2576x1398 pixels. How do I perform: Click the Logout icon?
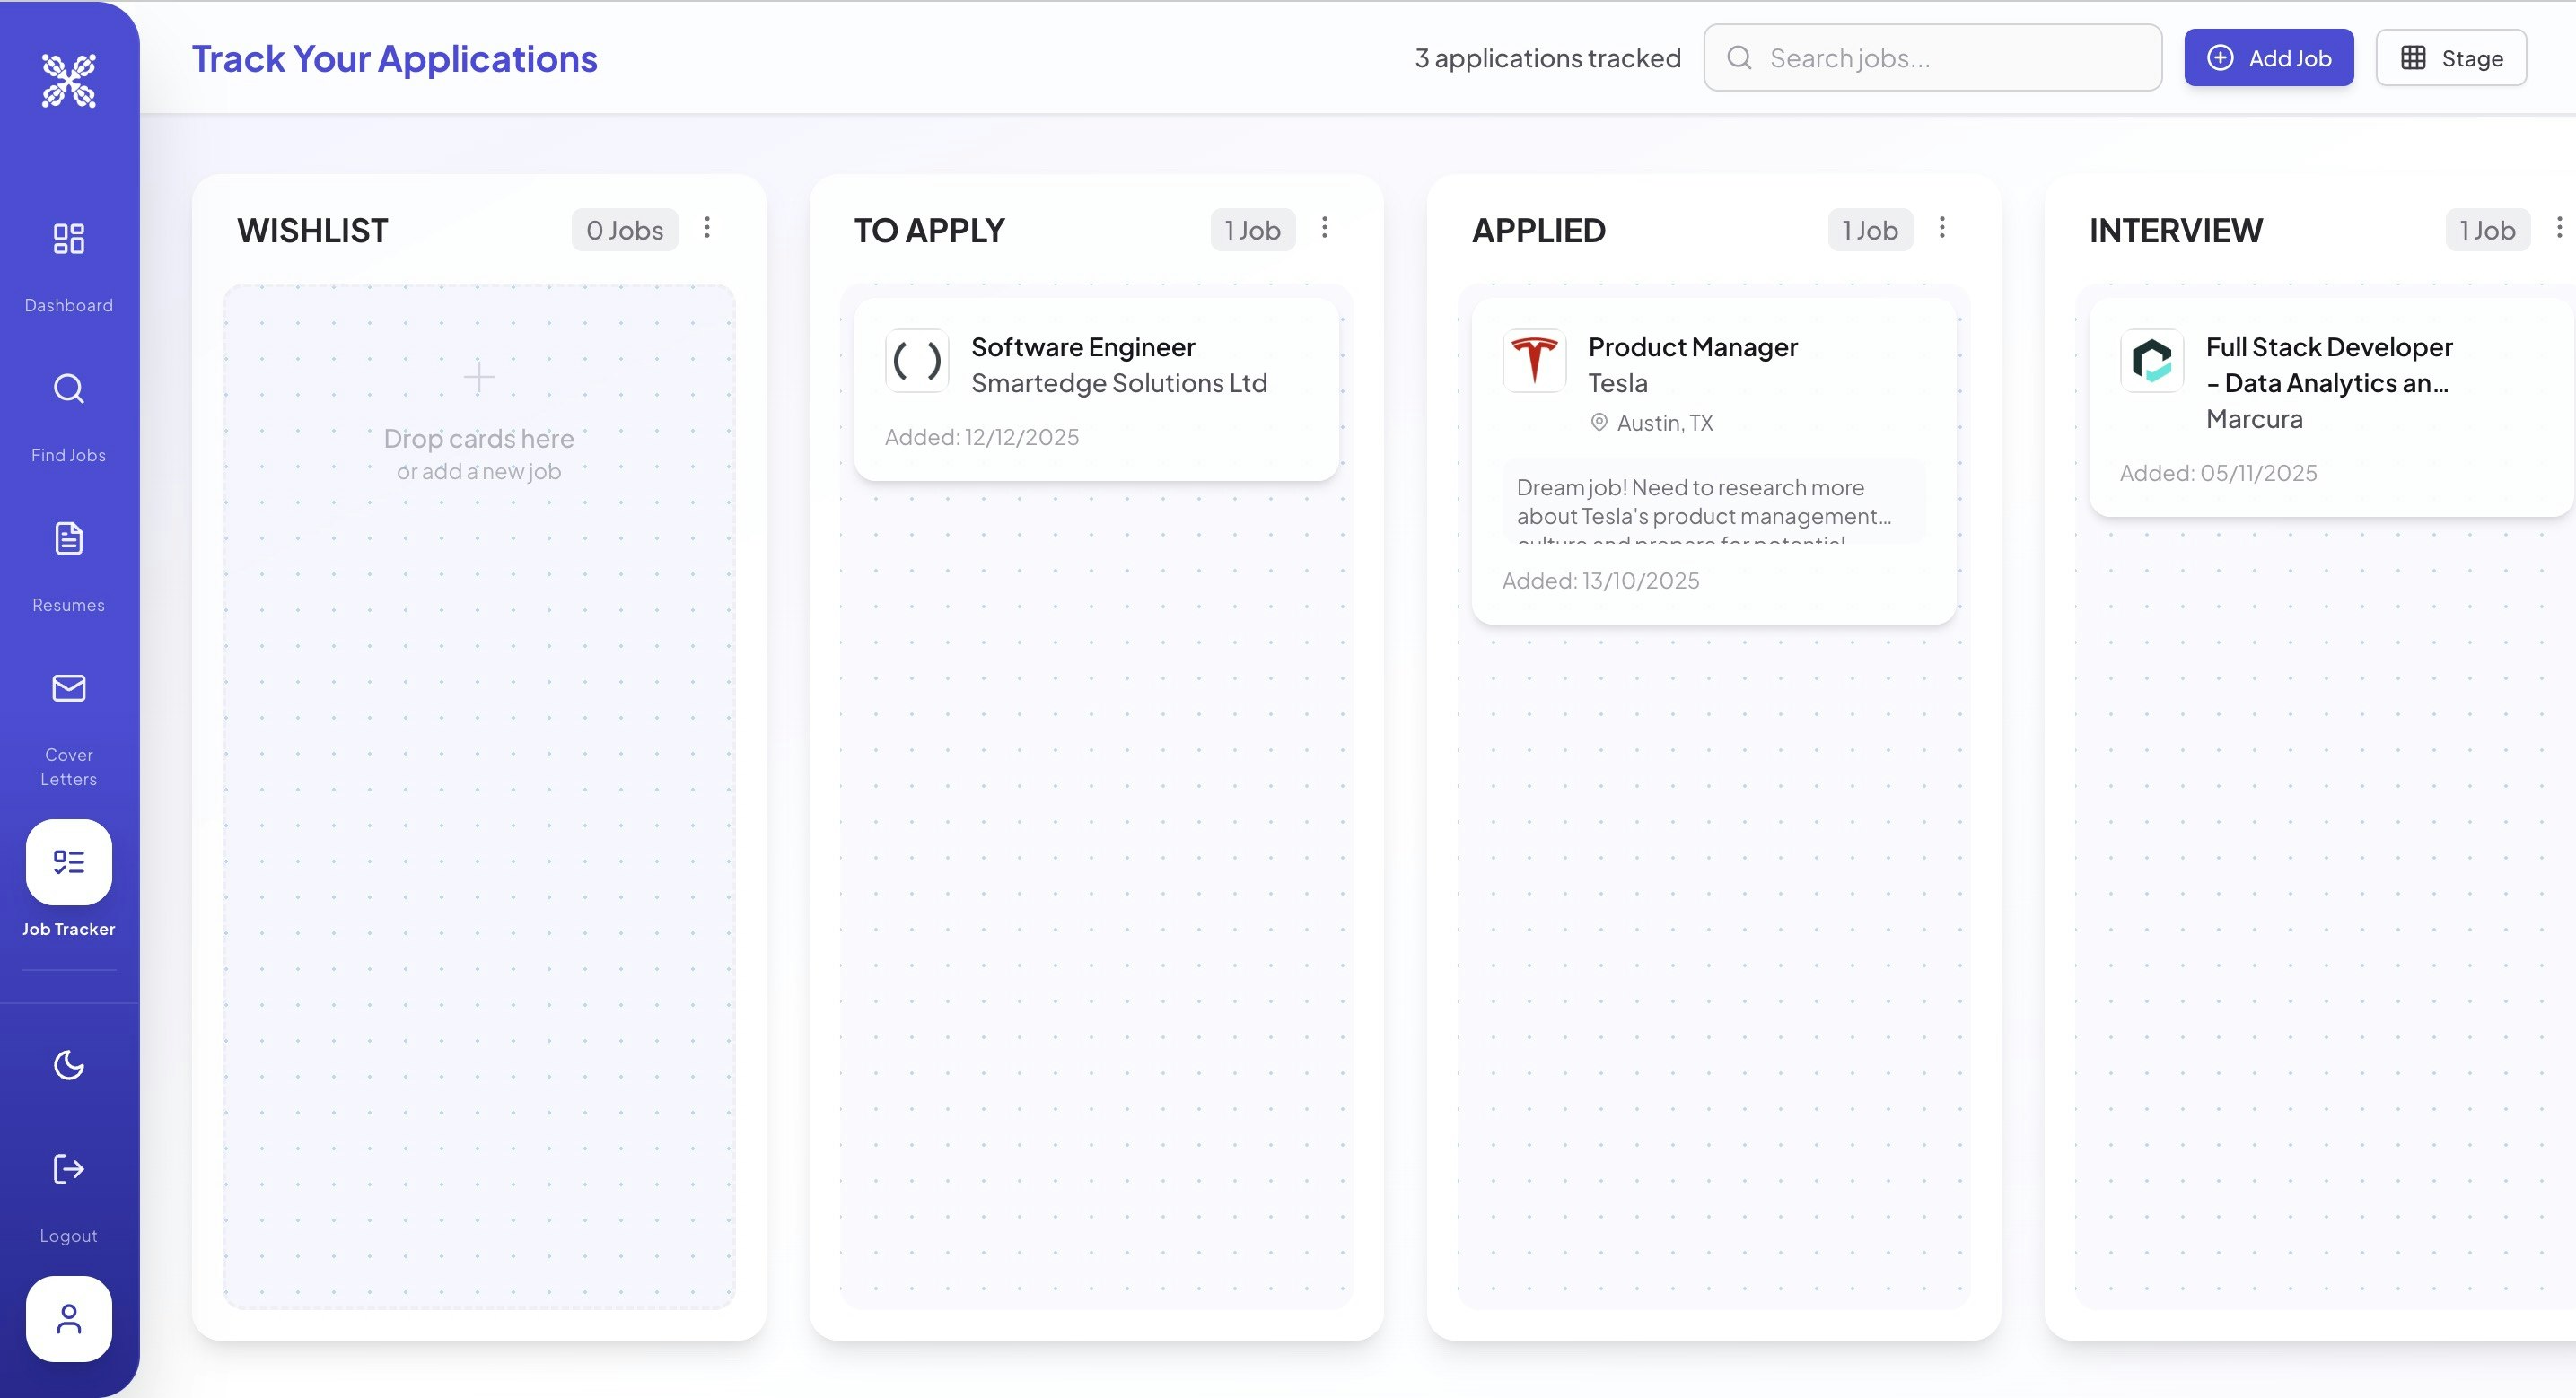click(68, 1169)
